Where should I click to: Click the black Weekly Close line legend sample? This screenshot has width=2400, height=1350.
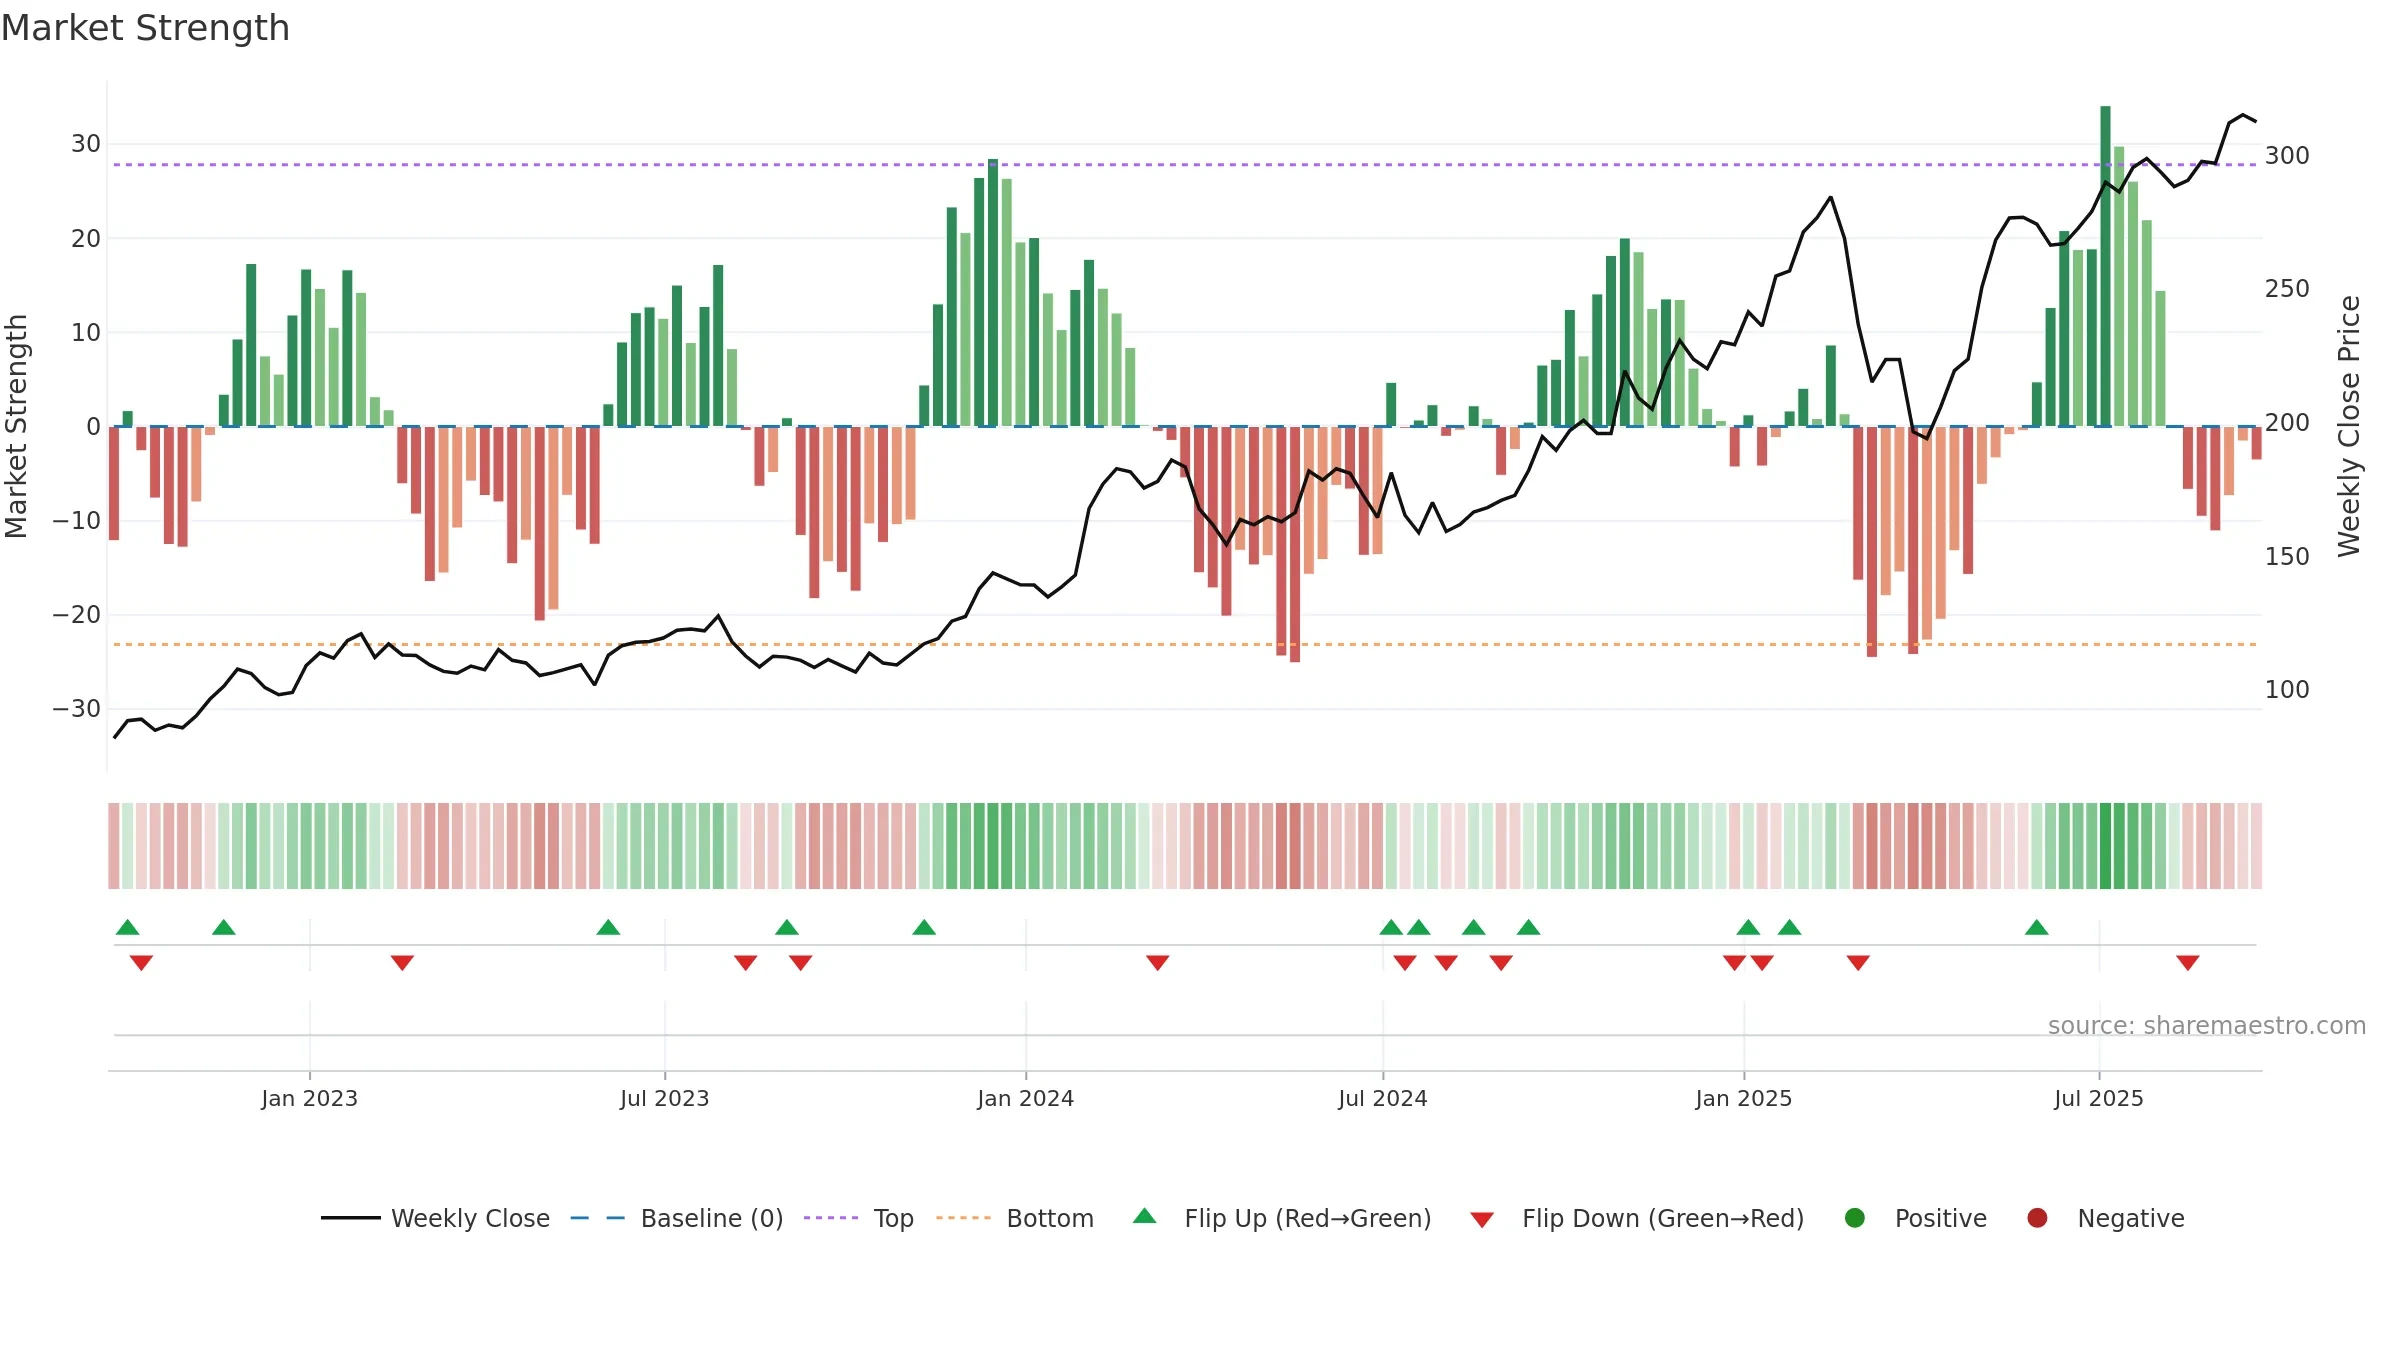click(350, 1218)
